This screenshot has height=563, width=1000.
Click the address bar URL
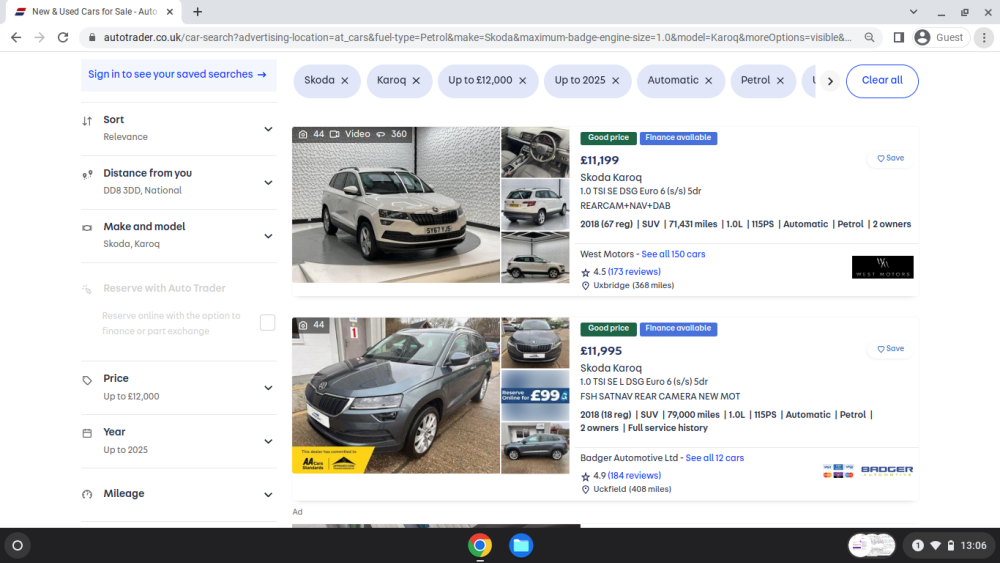point(477,38)
